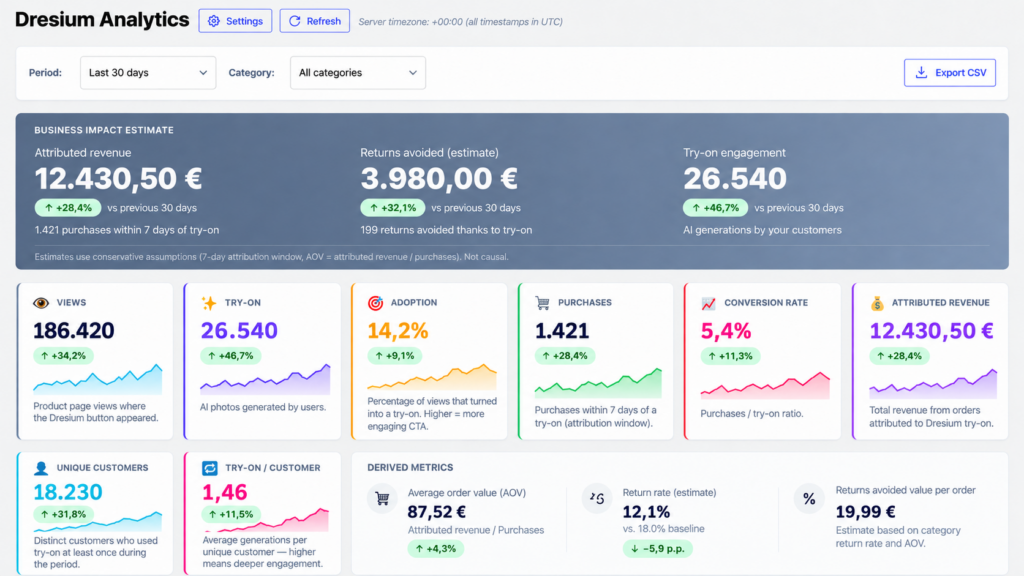Click the eye icon on Views card
1024x576 pixels.
41,302
